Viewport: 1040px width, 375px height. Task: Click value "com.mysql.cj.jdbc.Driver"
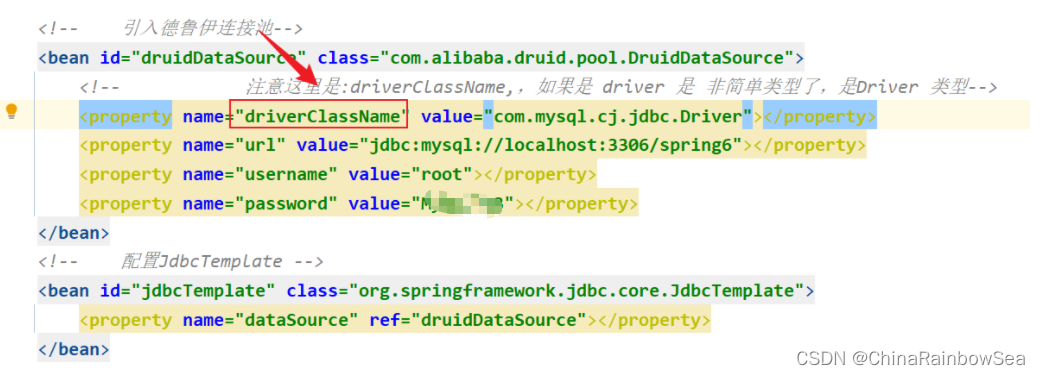click(618, 116)
